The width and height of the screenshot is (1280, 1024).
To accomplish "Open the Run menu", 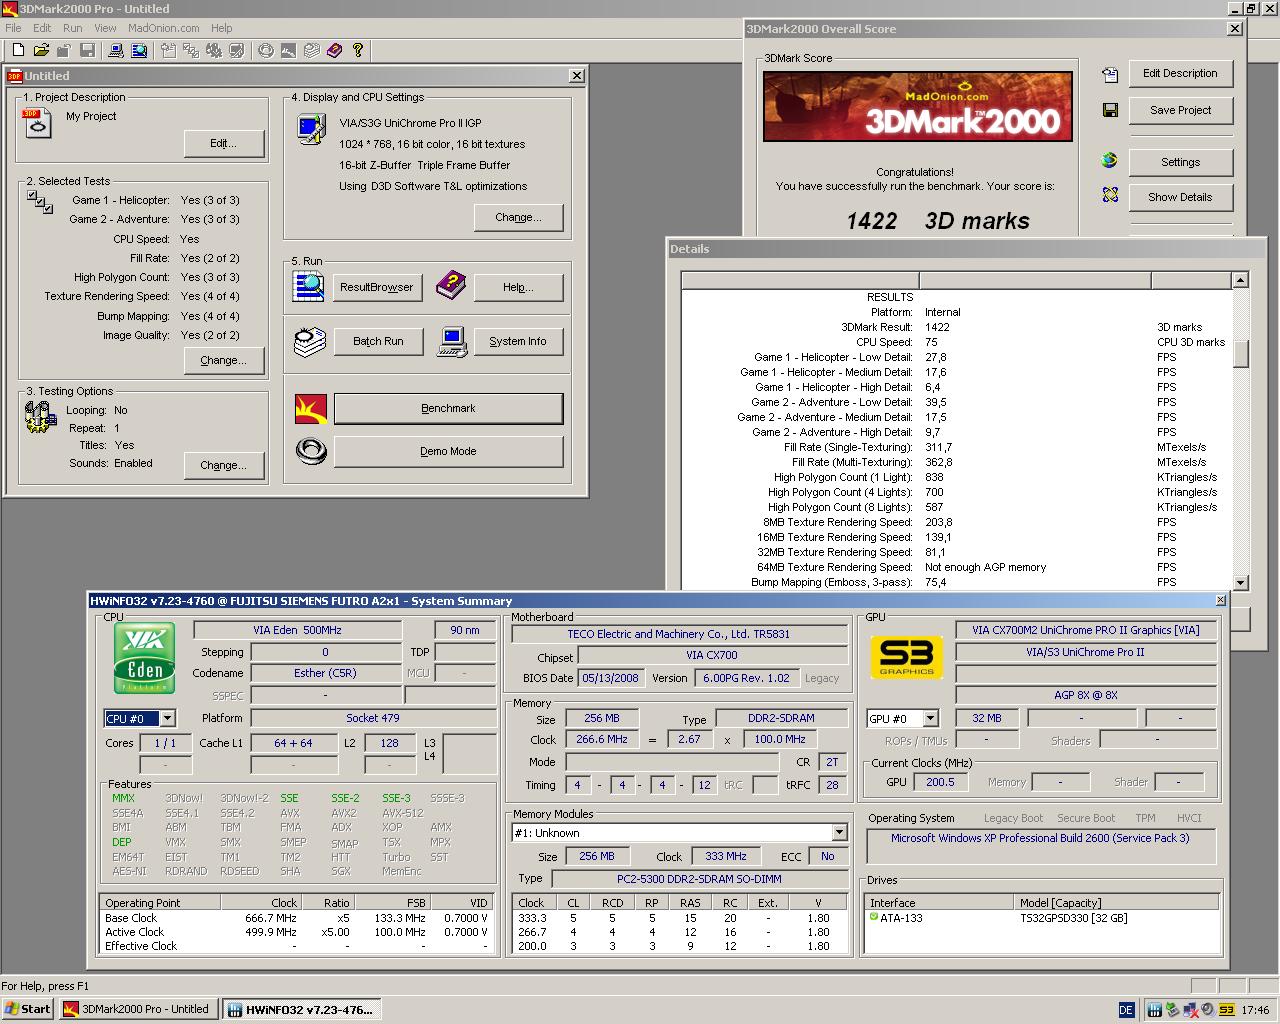I will coord(72,28).
